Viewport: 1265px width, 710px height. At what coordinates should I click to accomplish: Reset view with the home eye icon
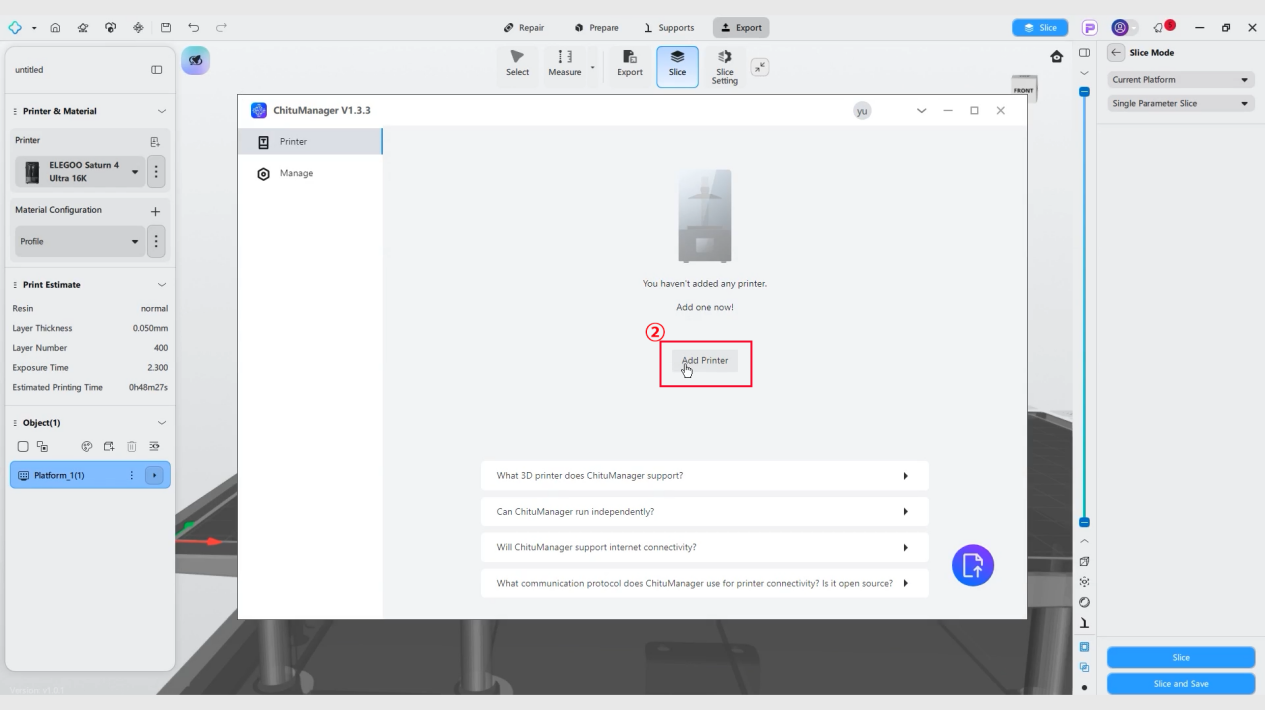coord(1057,57)
